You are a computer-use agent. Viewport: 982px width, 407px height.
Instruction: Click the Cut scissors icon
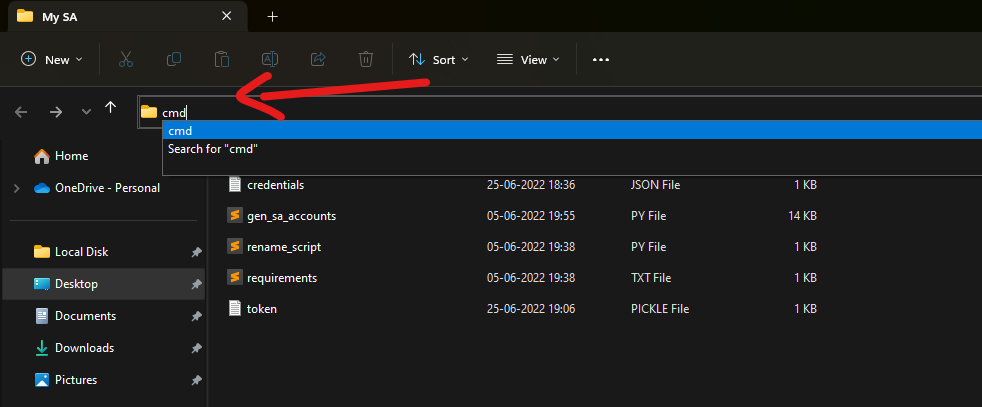pos(126,59)
